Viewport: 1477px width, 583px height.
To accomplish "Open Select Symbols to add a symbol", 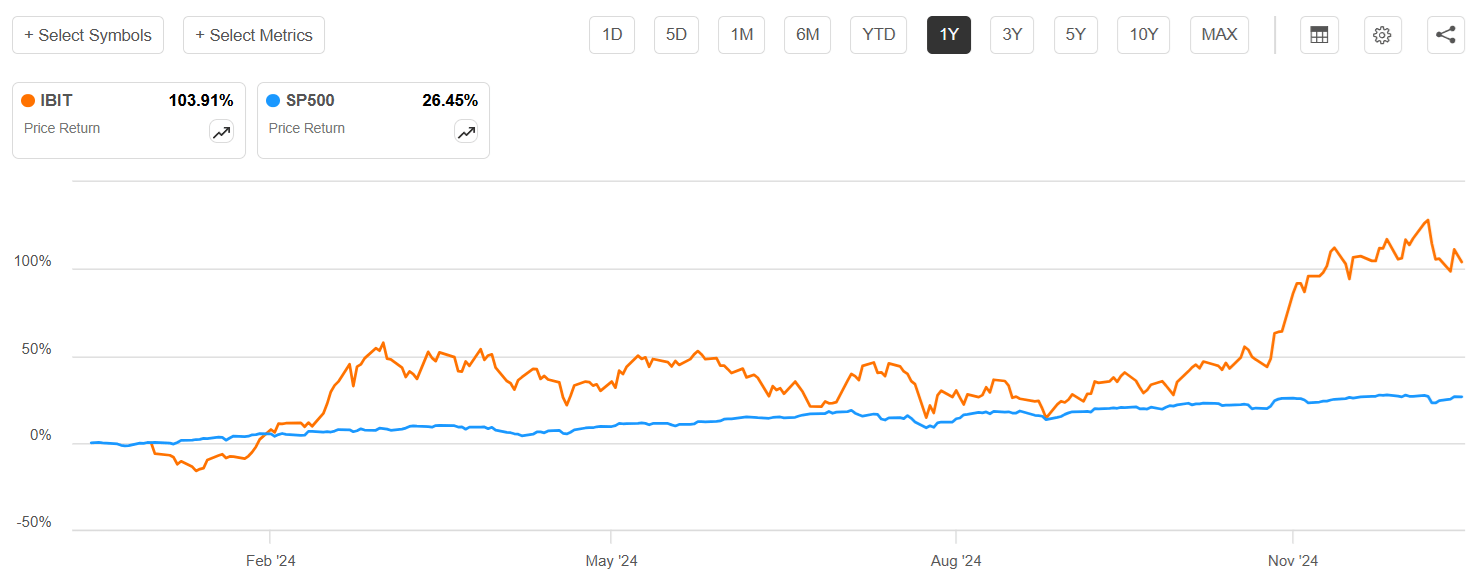I will [87, 34].
